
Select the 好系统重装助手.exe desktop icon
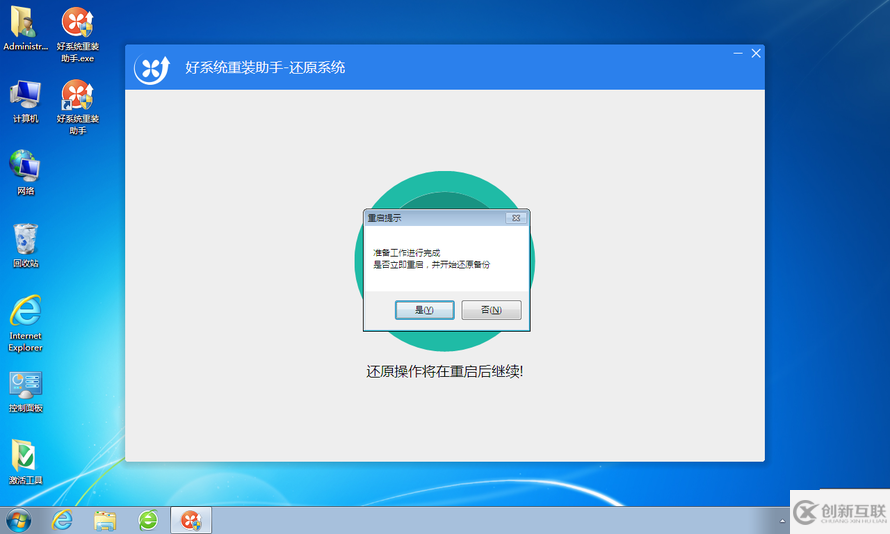click(78, 35)
